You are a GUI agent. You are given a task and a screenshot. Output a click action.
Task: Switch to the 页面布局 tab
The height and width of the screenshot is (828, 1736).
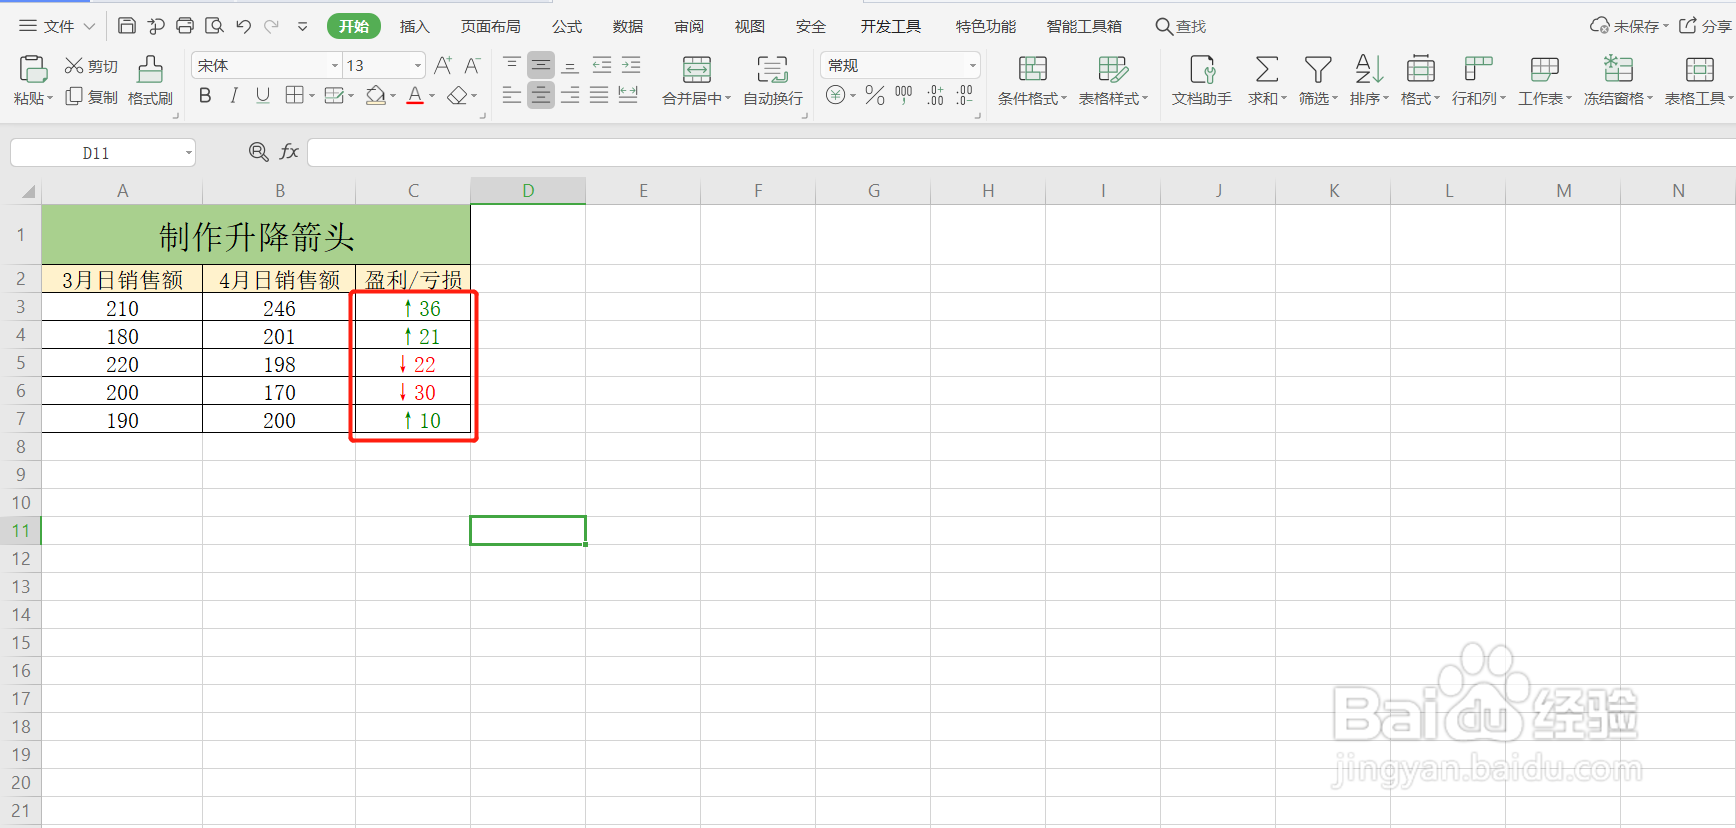(x=491, y=26)
